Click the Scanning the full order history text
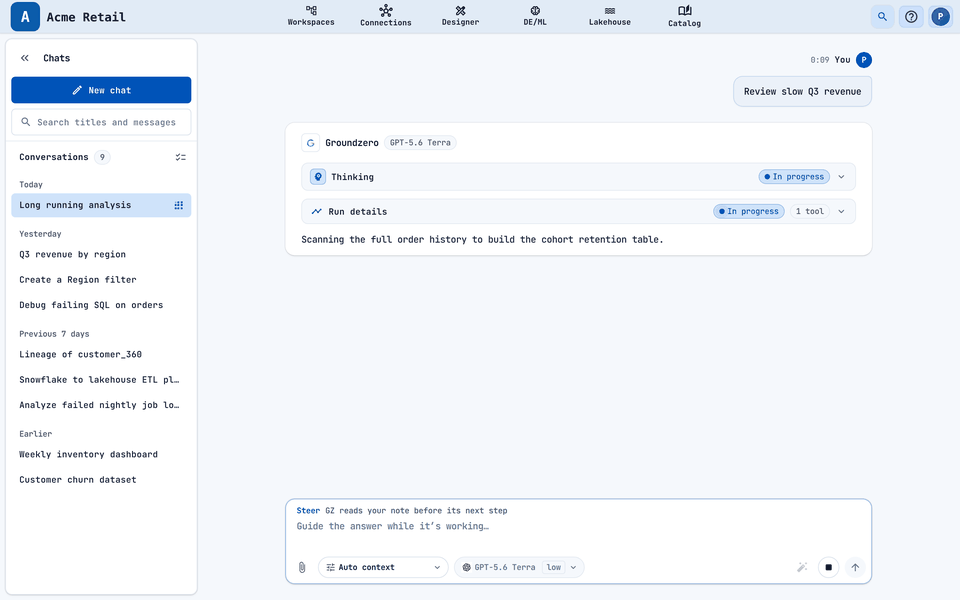Viewport: 960px width, 600px height. tap(482, 239)
